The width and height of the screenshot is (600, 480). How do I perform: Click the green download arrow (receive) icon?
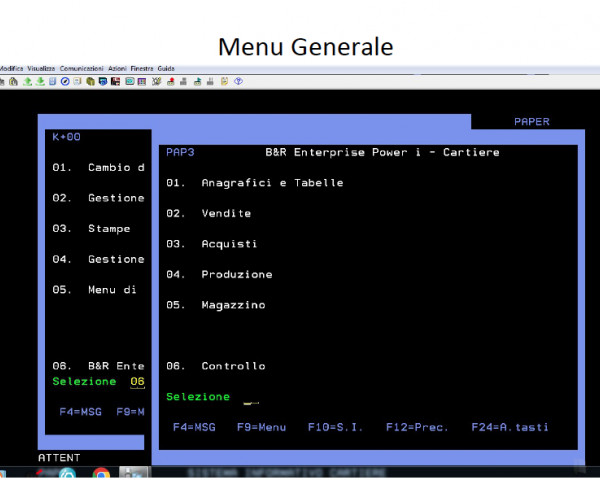tap(40, 82)
